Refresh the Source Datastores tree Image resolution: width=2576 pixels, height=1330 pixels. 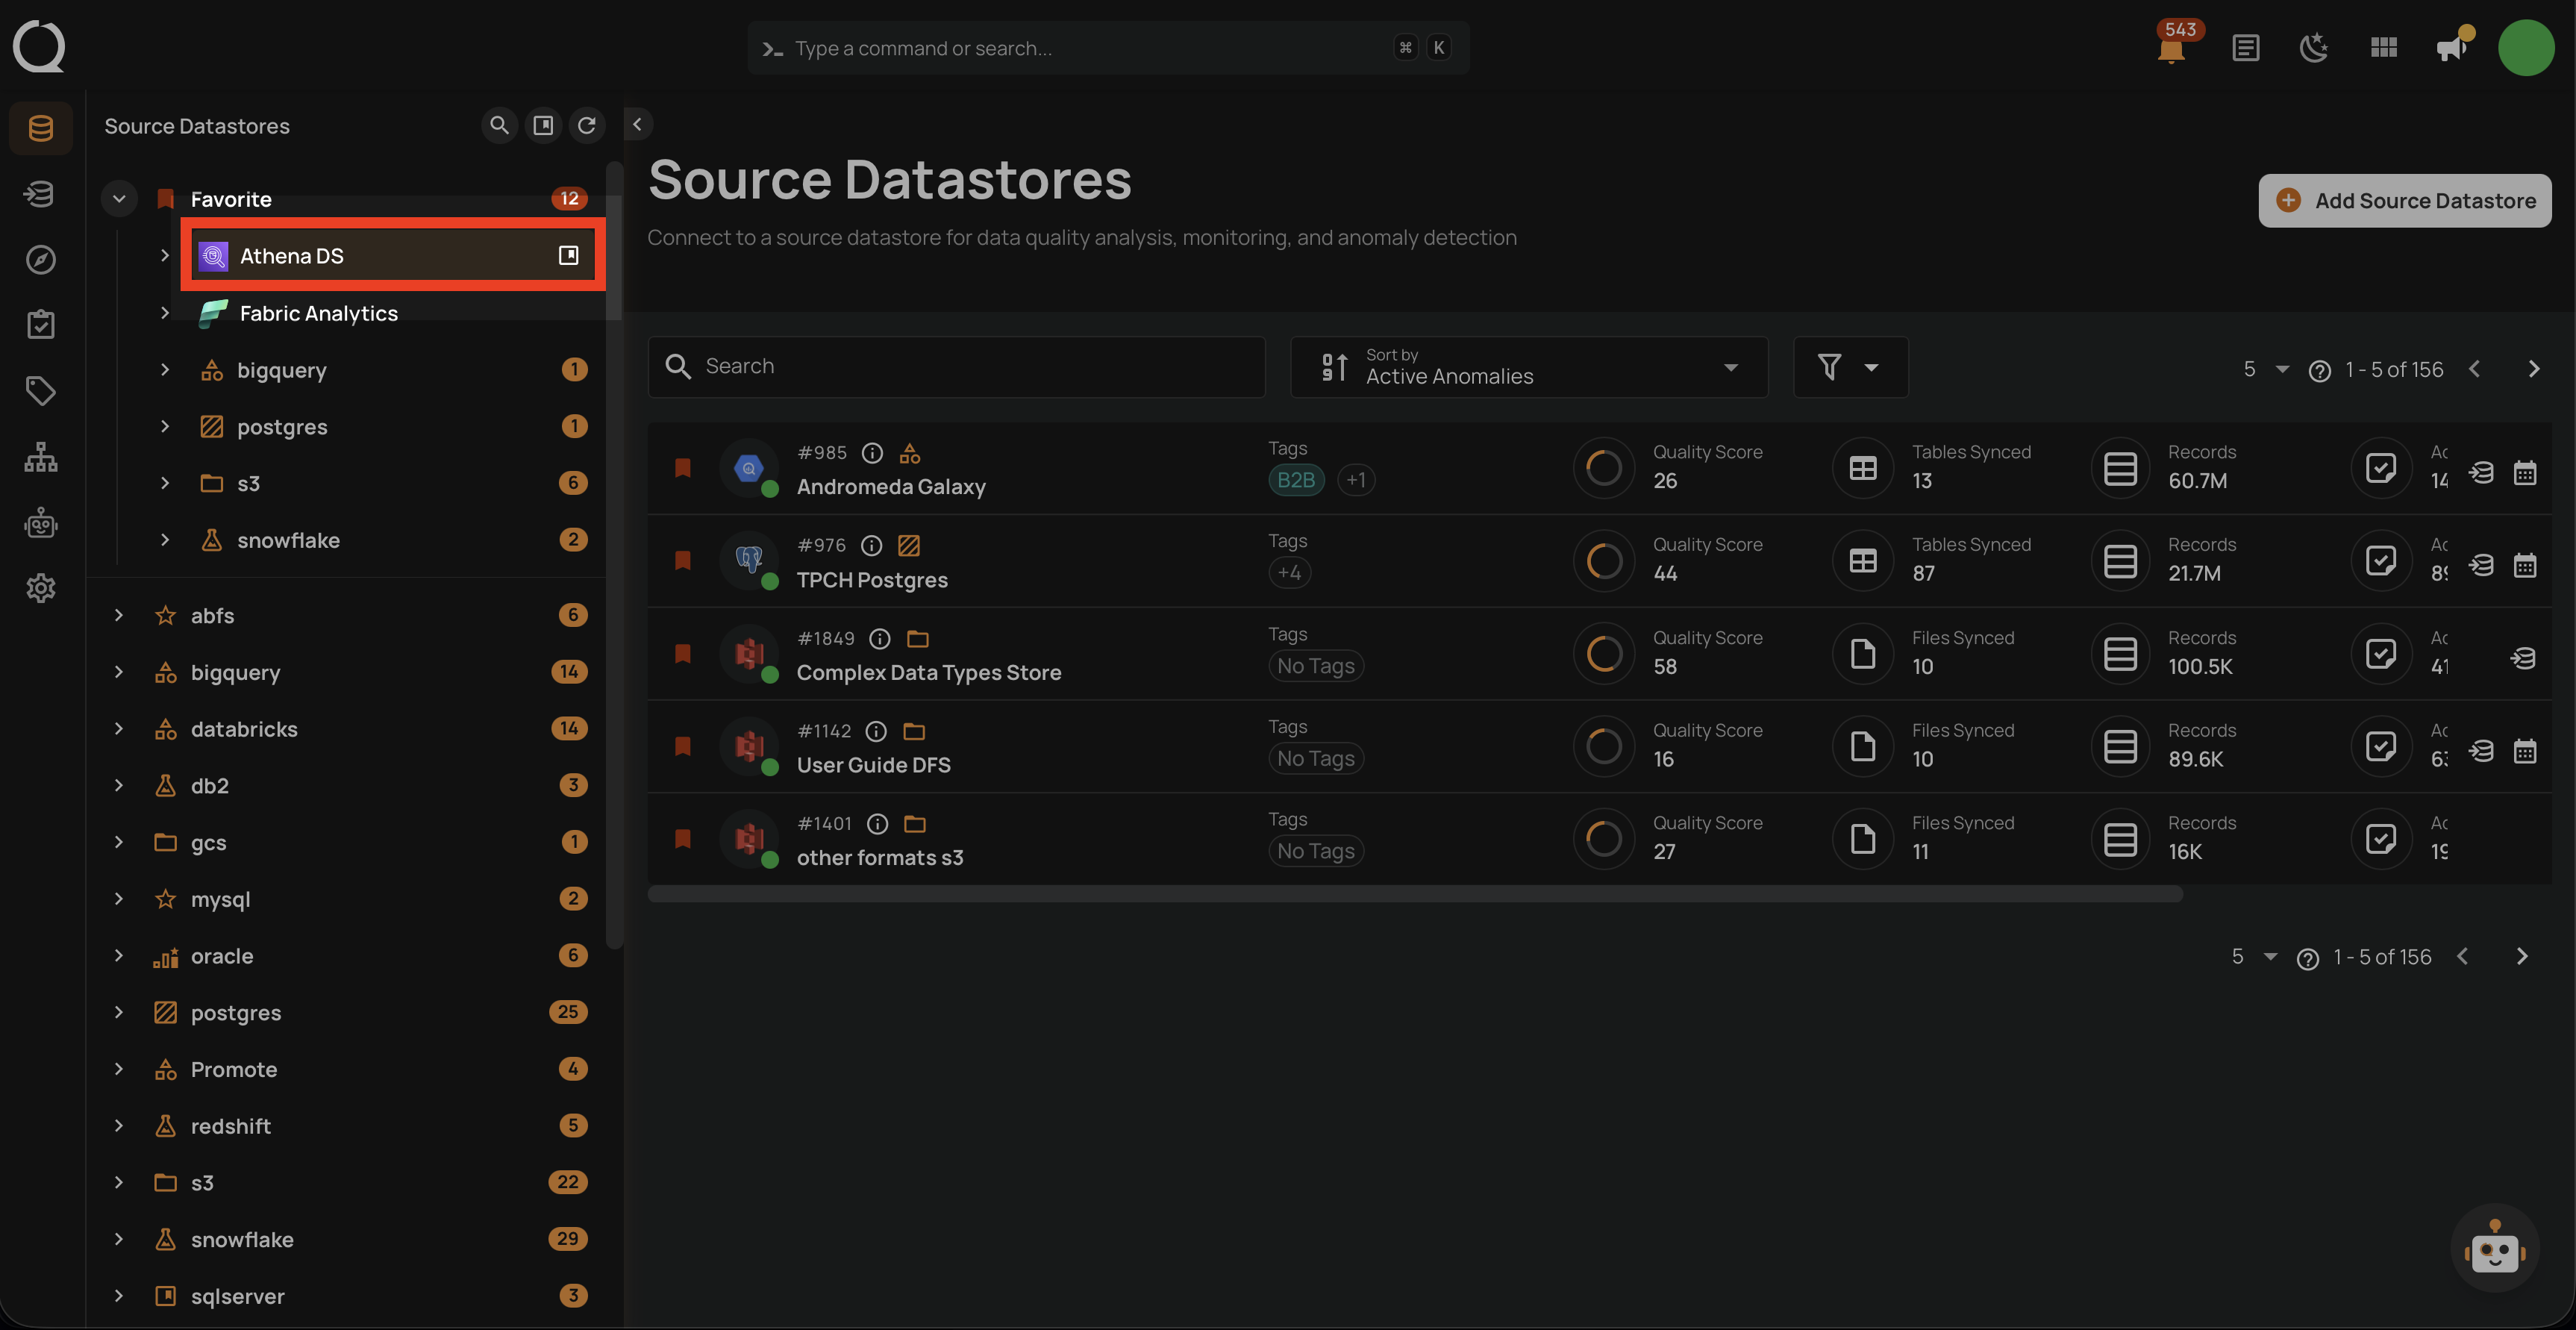pos(587,125)
